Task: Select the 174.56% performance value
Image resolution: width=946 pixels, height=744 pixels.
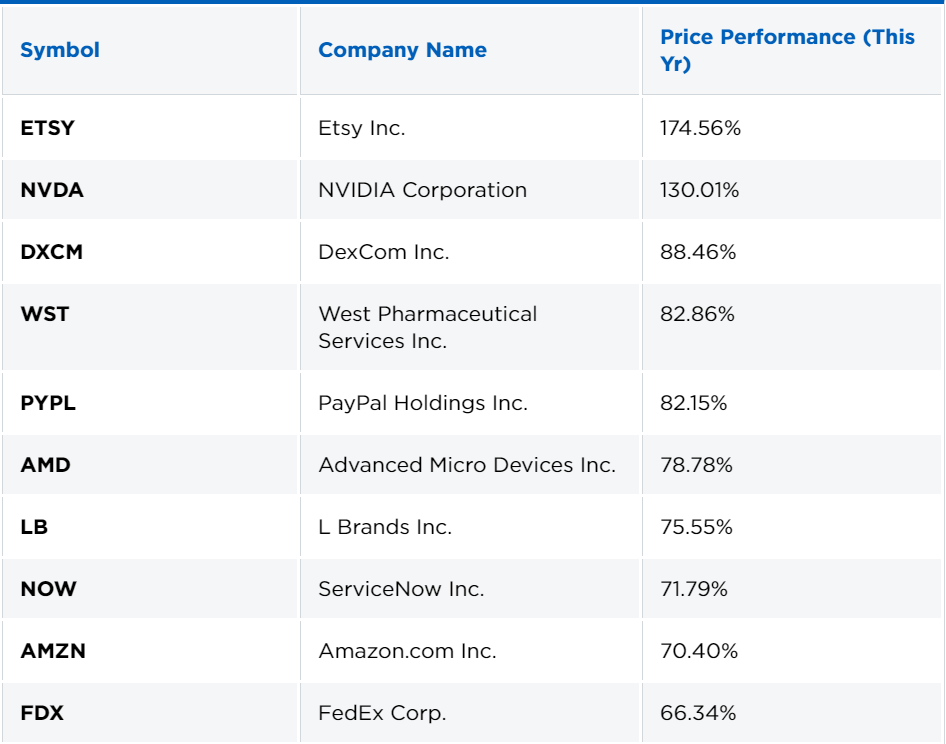Action: (700, 128)
